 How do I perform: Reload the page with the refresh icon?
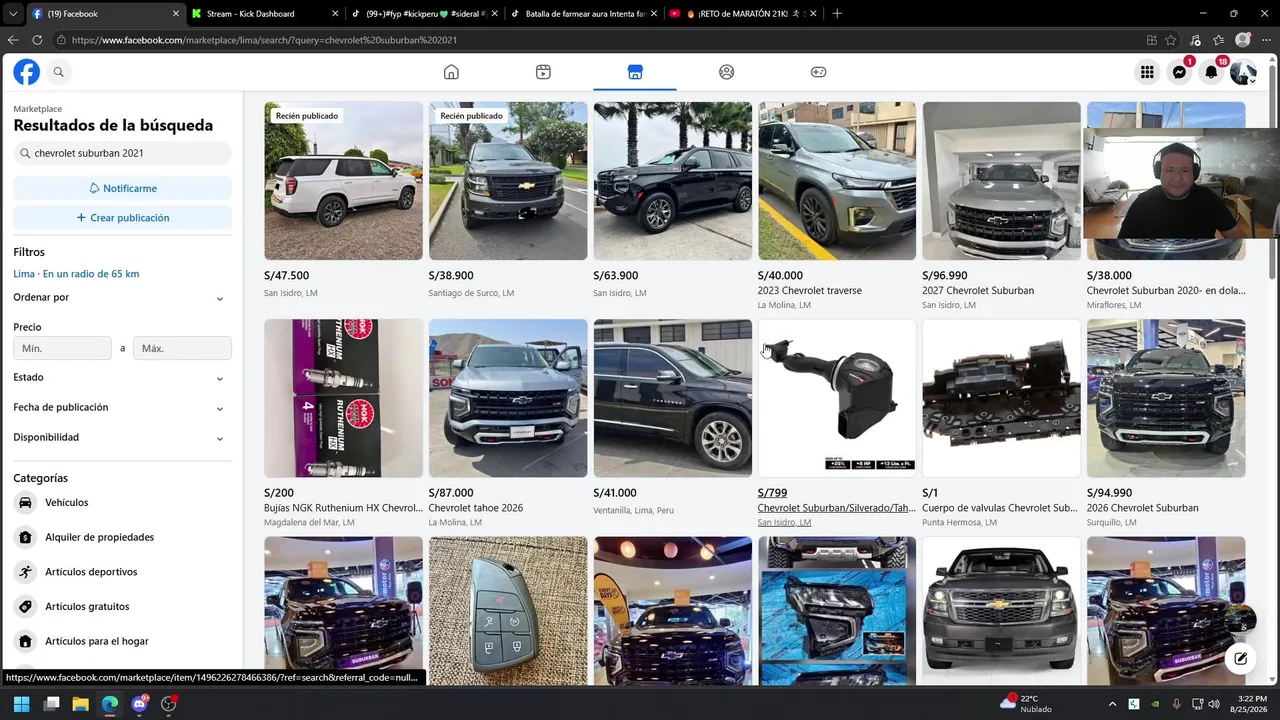tap(37, 40)
